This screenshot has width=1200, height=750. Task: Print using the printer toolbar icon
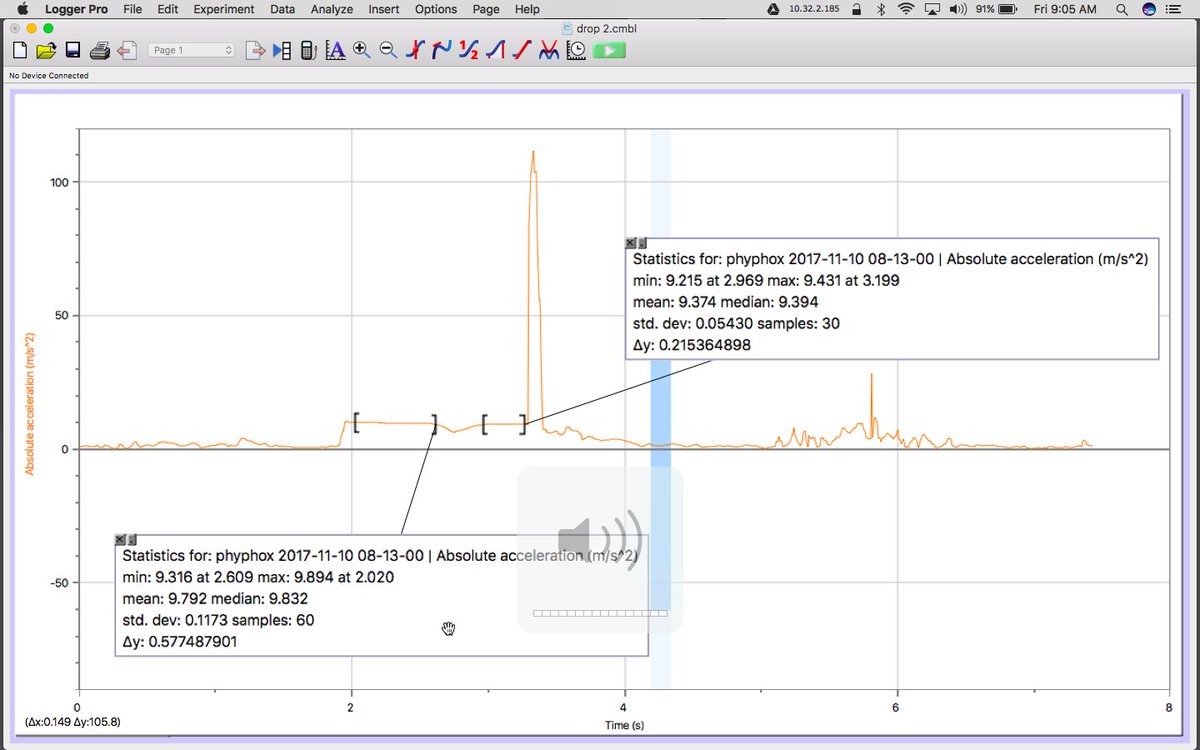tap(99, 50)
